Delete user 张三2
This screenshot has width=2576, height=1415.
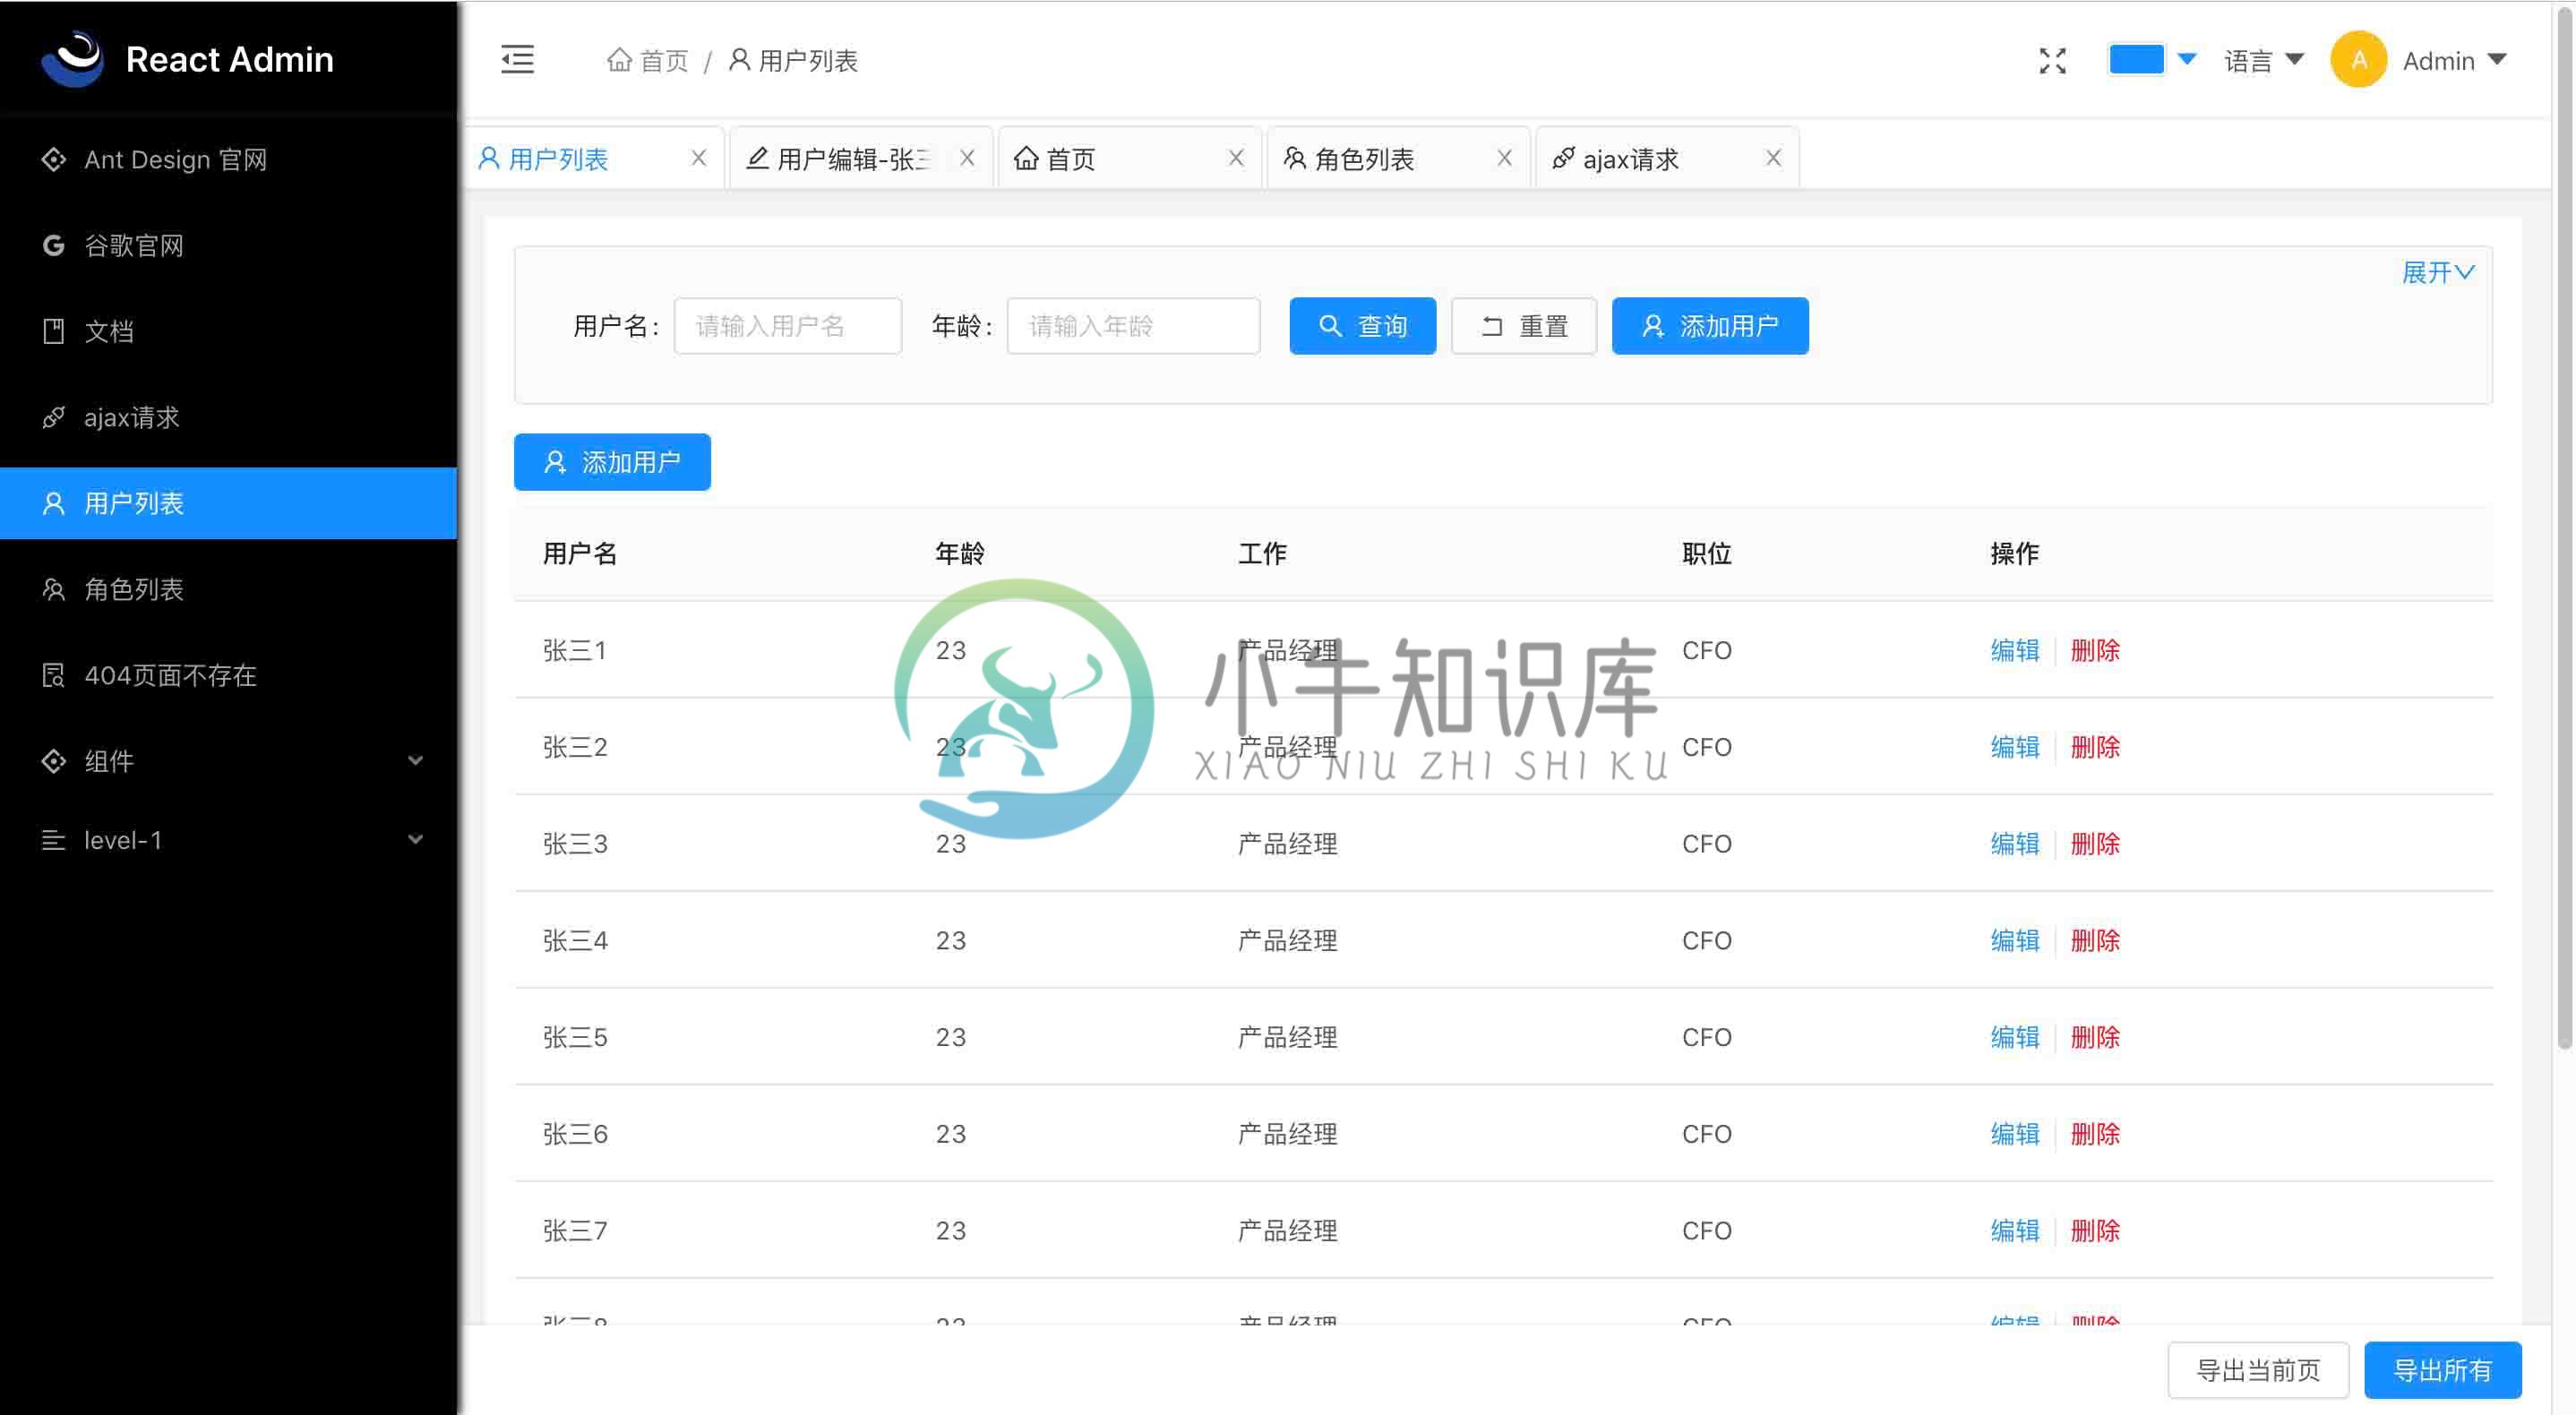click(2095, 748)
